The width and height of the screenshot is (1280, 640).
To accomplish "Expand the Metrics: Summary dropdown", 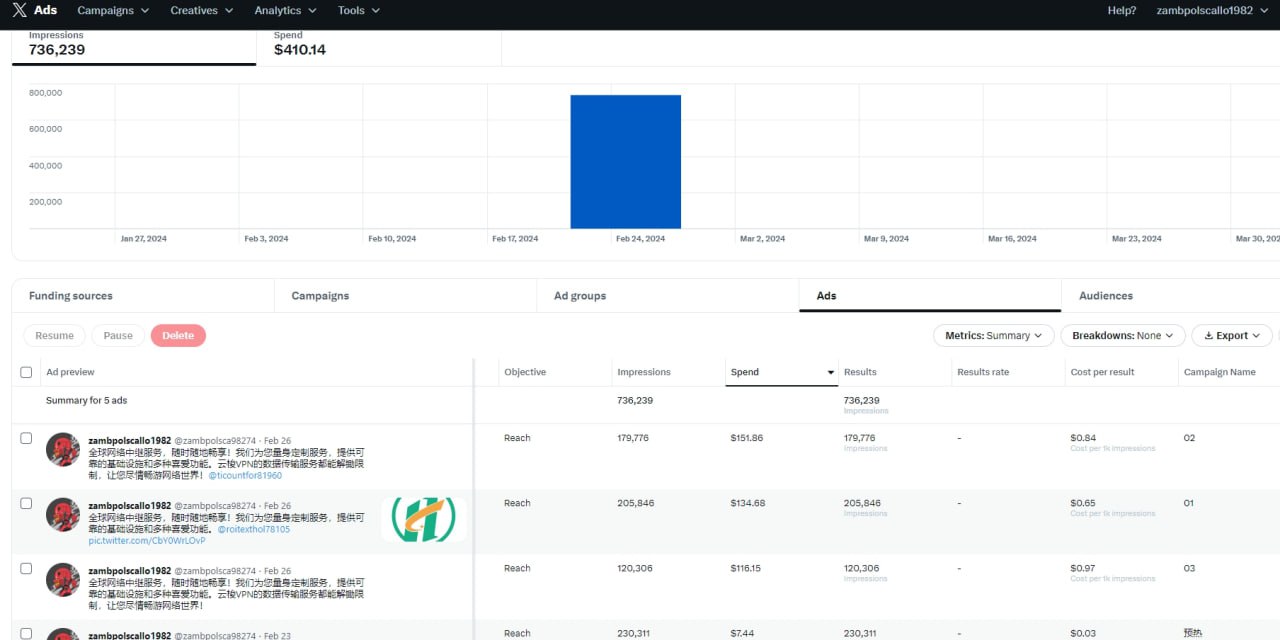I will (x=993, y=336).
